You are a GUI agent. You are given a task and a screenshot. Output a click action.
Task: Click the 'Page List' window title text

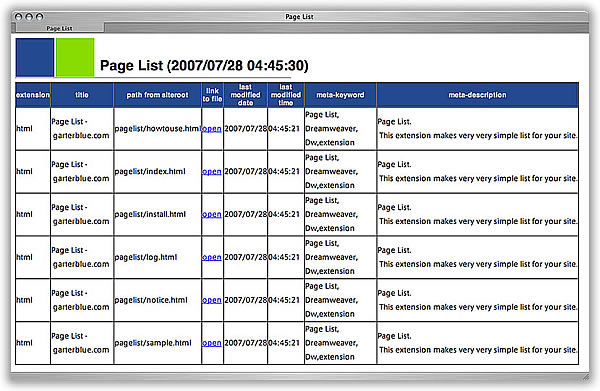click(x=299, y=17)
